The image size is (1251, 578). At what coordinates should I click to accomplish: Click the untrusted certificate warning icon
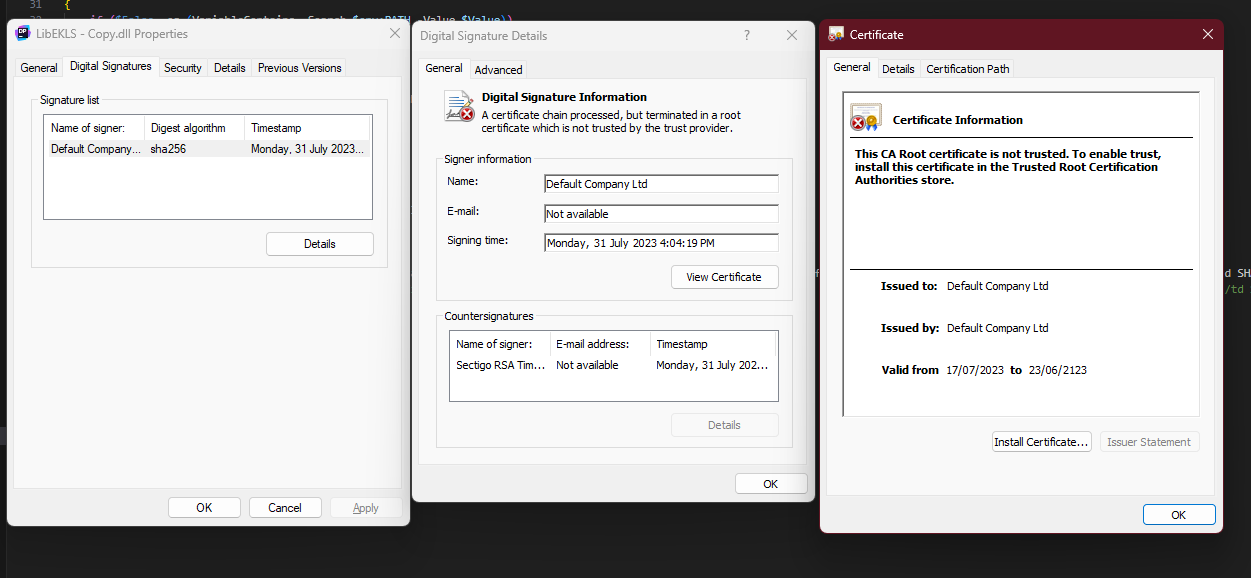[865, 118]
